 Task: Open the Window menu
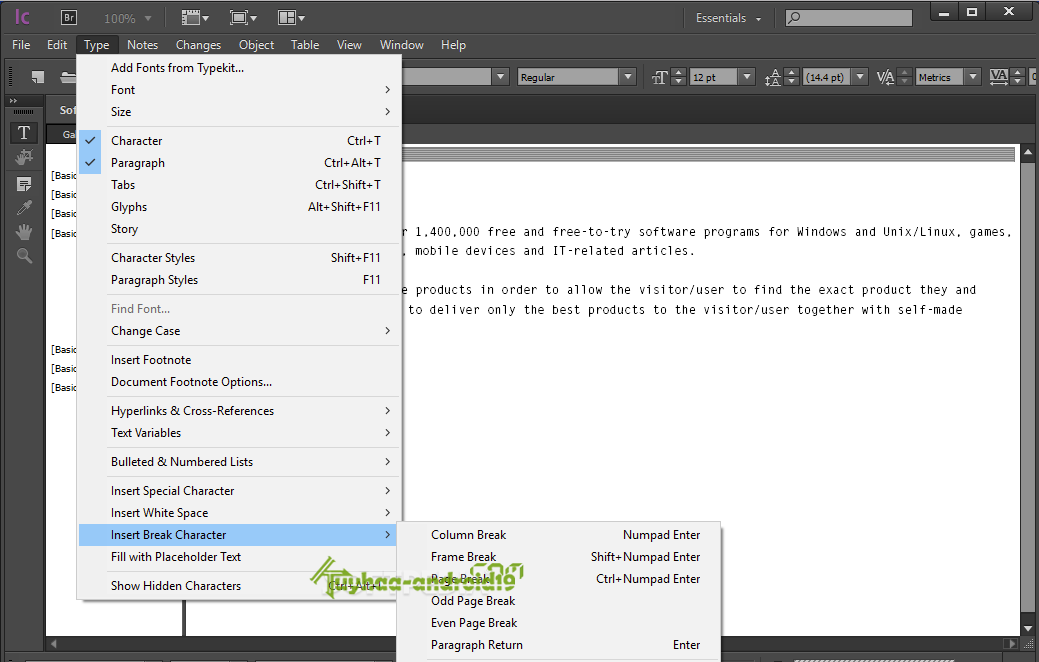tap(402, 45)
